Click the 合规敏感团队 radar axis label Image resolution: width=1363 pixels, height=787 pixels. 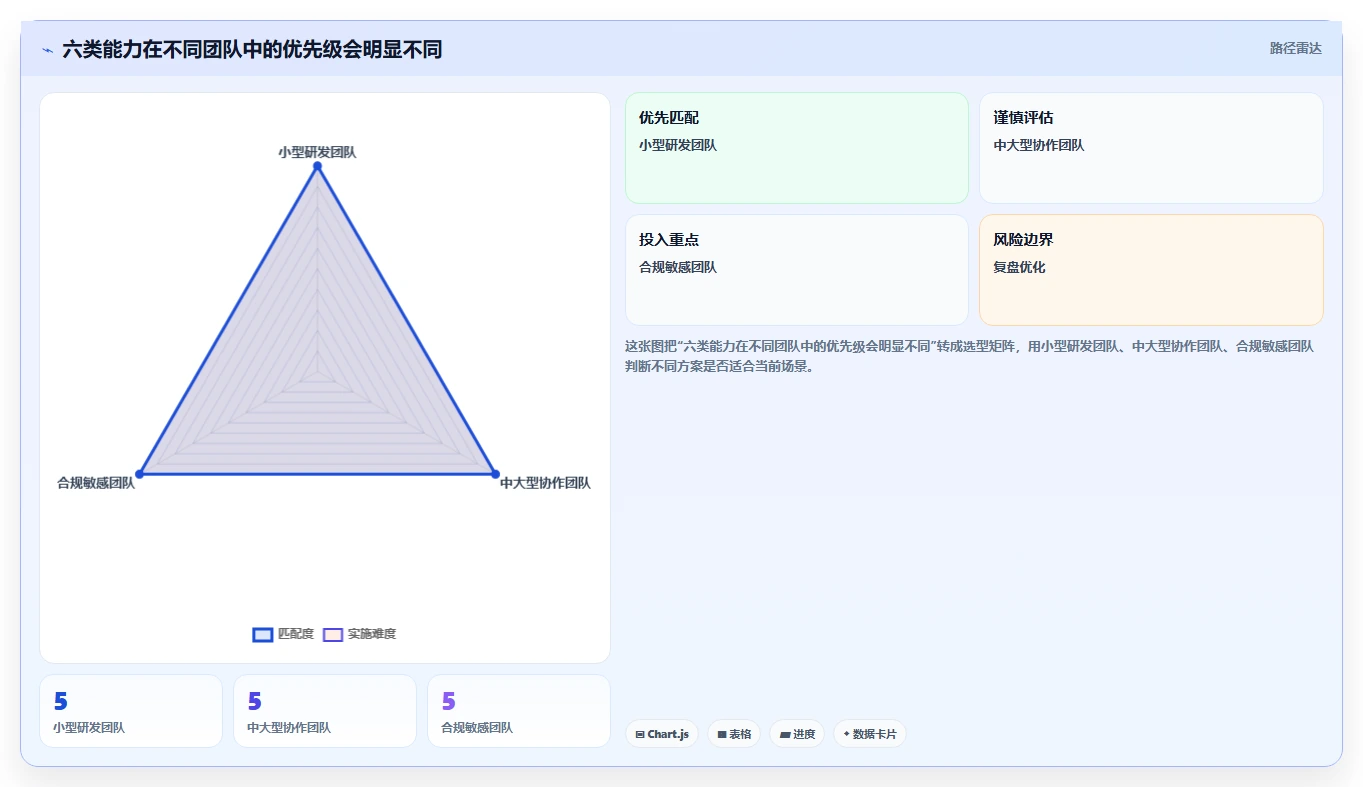click(x=96, y=483)
